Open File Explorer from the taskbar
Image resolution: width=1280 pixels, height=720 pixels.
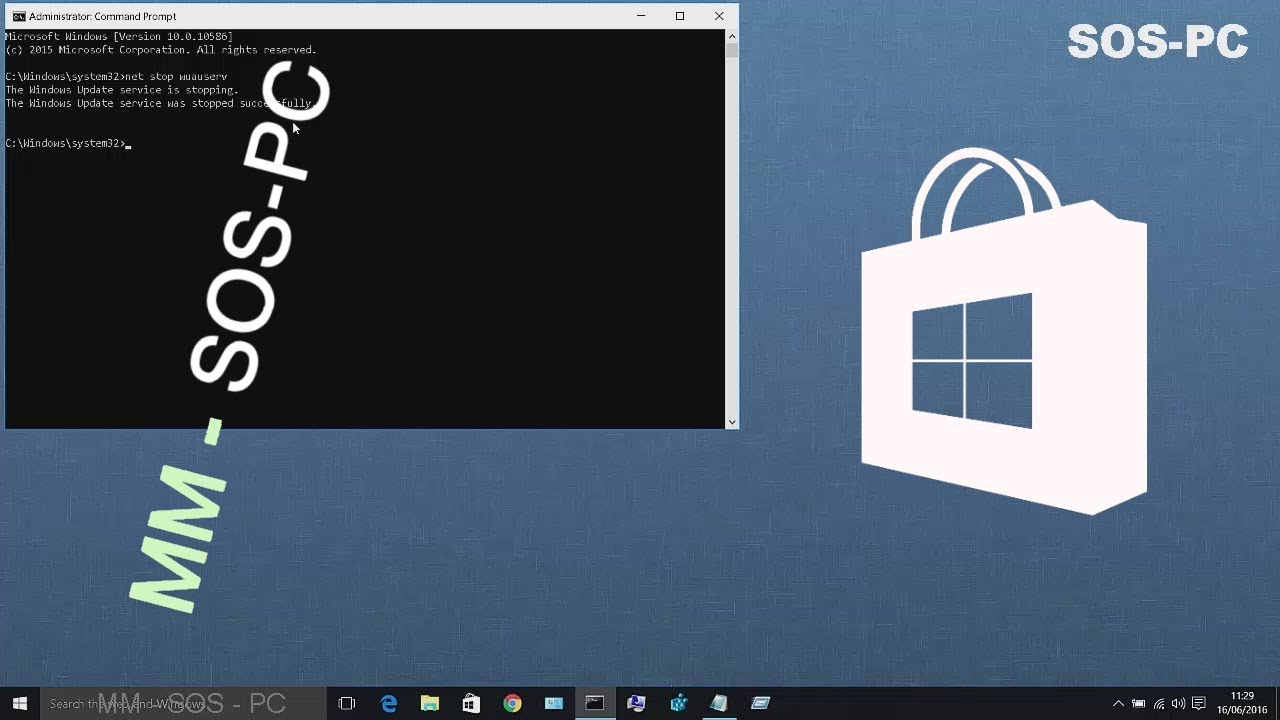tap(430, 704)
